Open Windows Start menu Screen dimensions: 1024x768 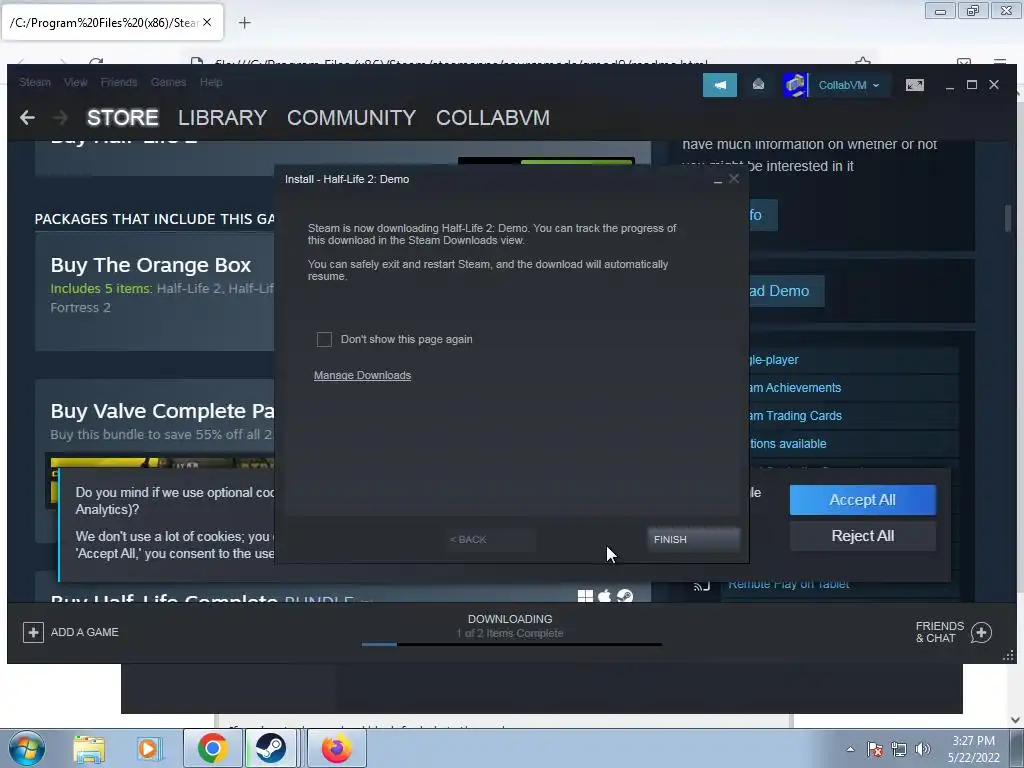(x=27, y=748)
